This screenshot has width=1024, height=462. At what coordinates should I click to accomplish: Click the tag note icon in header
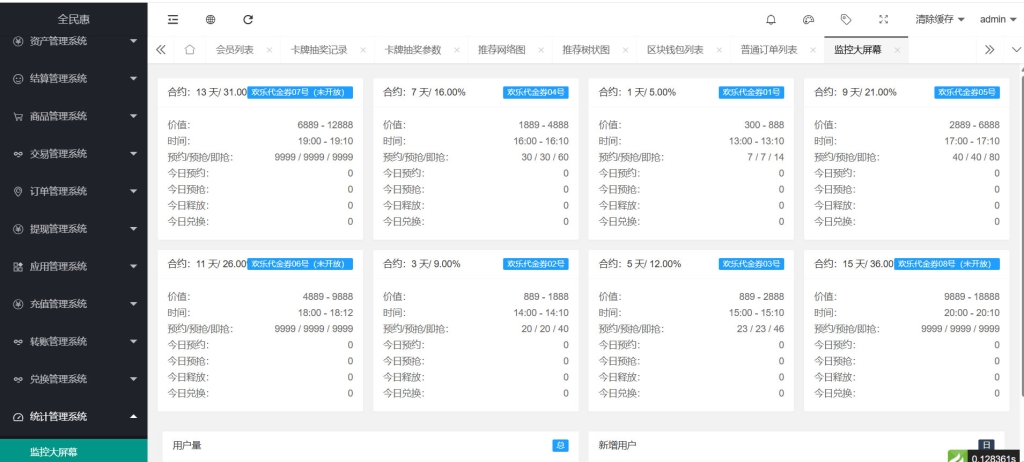point(846,19)
